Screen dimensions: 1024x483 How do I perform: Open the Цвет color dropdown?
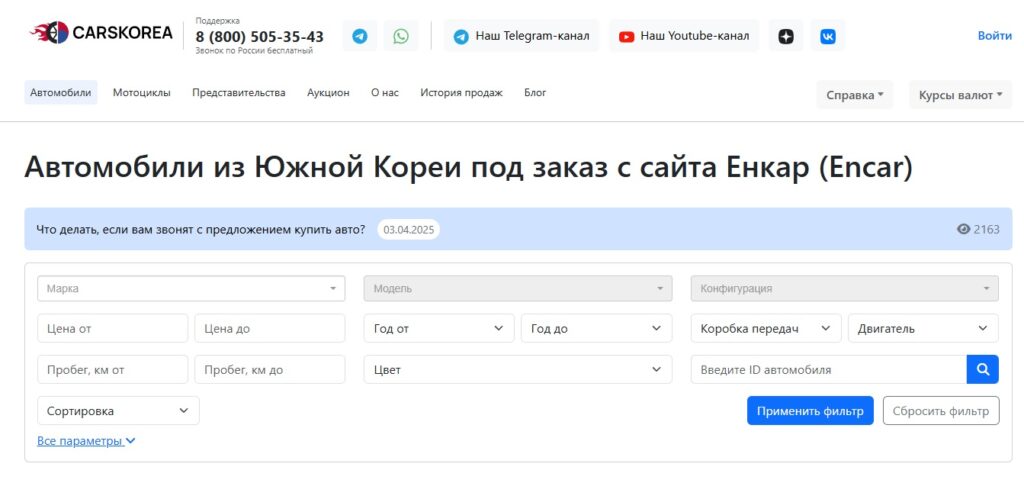pyautogui.click(x=518, y=369)
